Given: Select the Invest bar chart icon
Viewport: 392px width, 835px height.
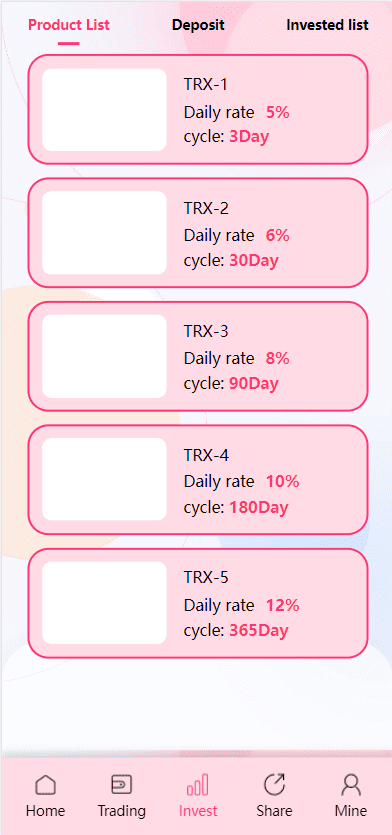Looking at the screenshot, I should [x=198, y=785].
